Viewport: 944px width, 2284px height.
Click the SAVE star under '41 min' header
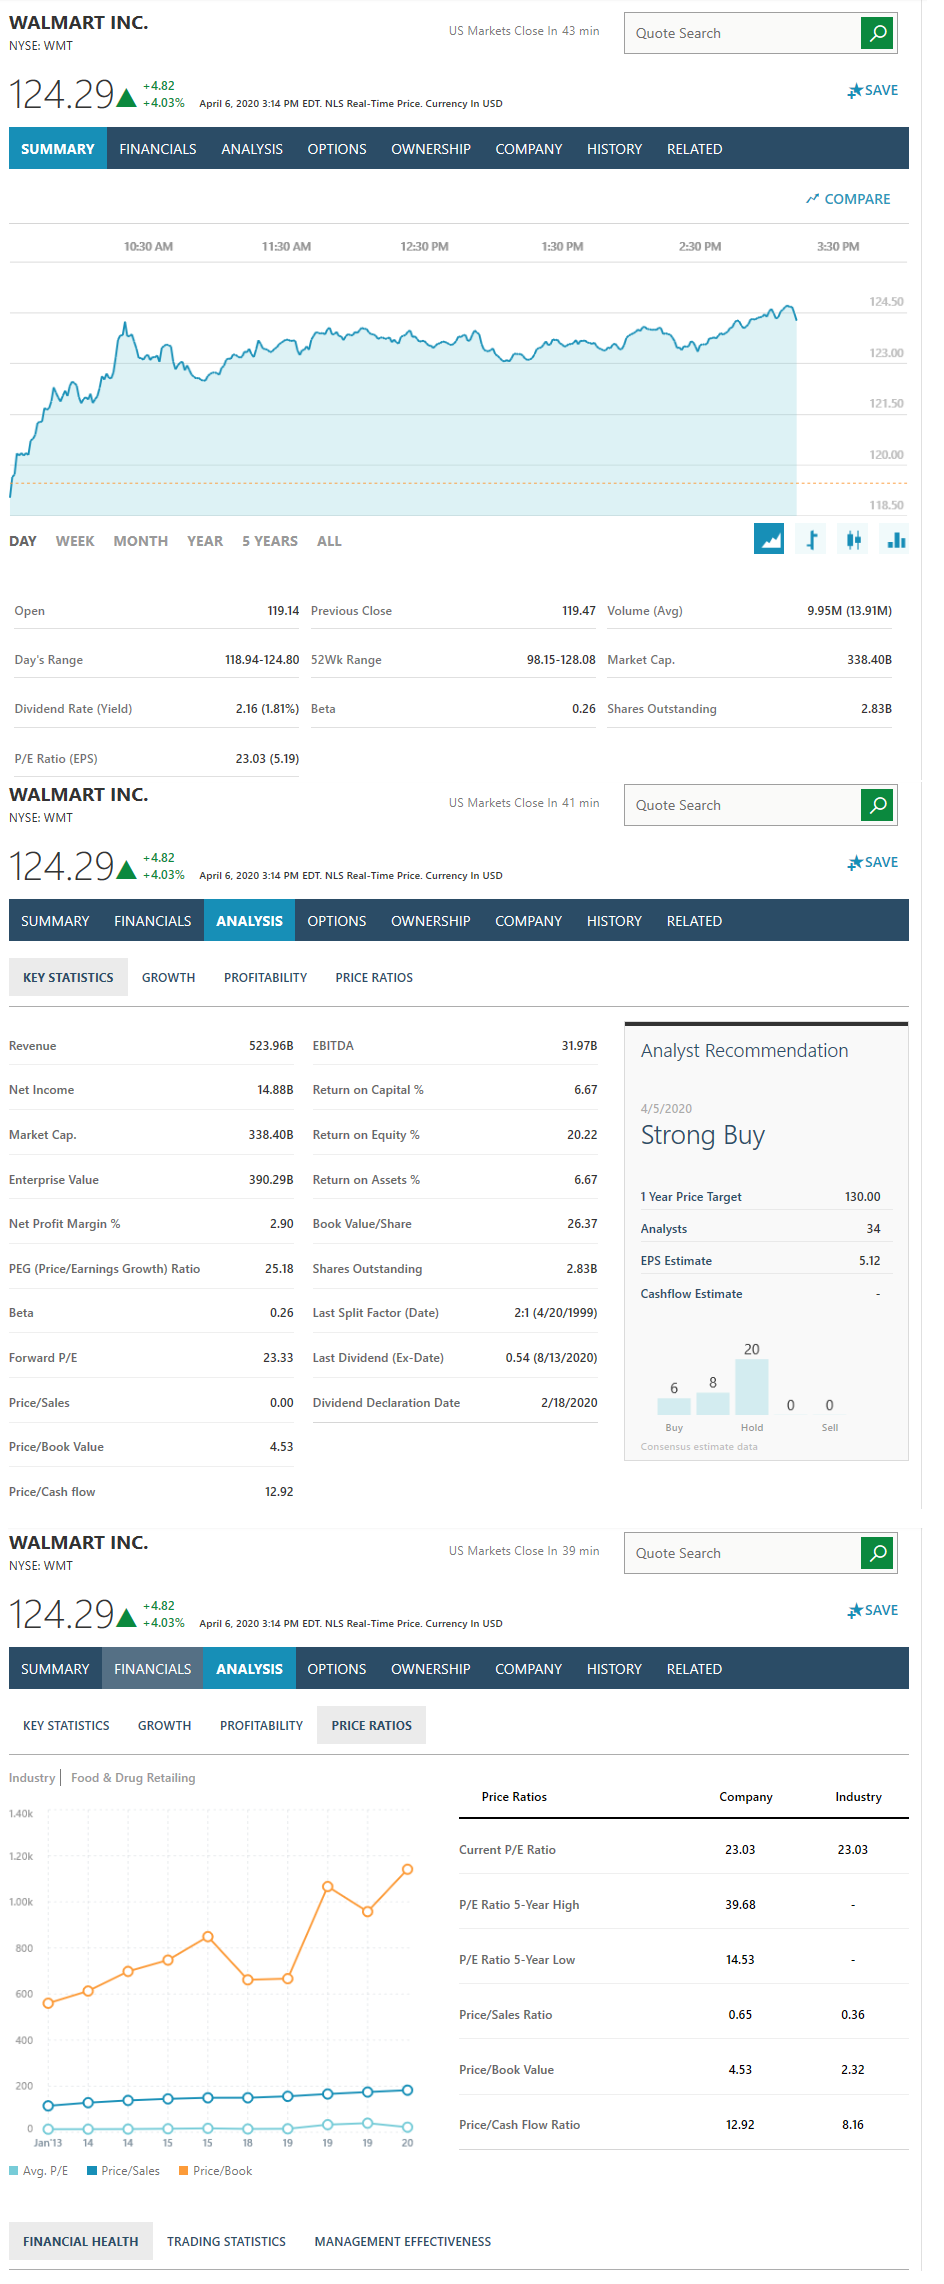[873, 862]
